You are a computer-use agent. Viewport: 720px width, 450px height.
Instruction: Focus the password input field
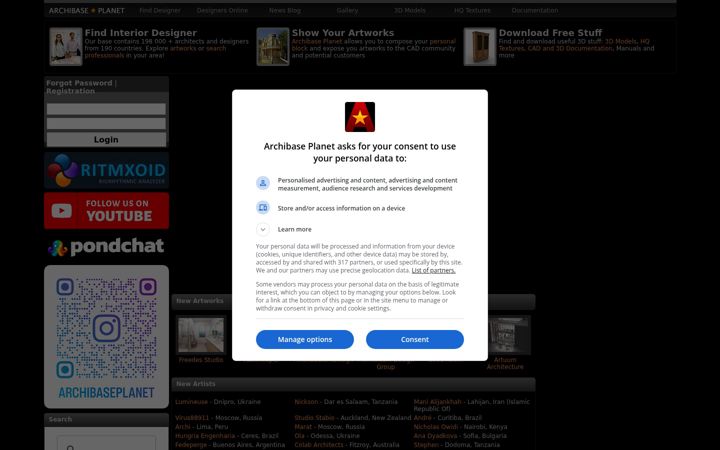click(106, 124)
